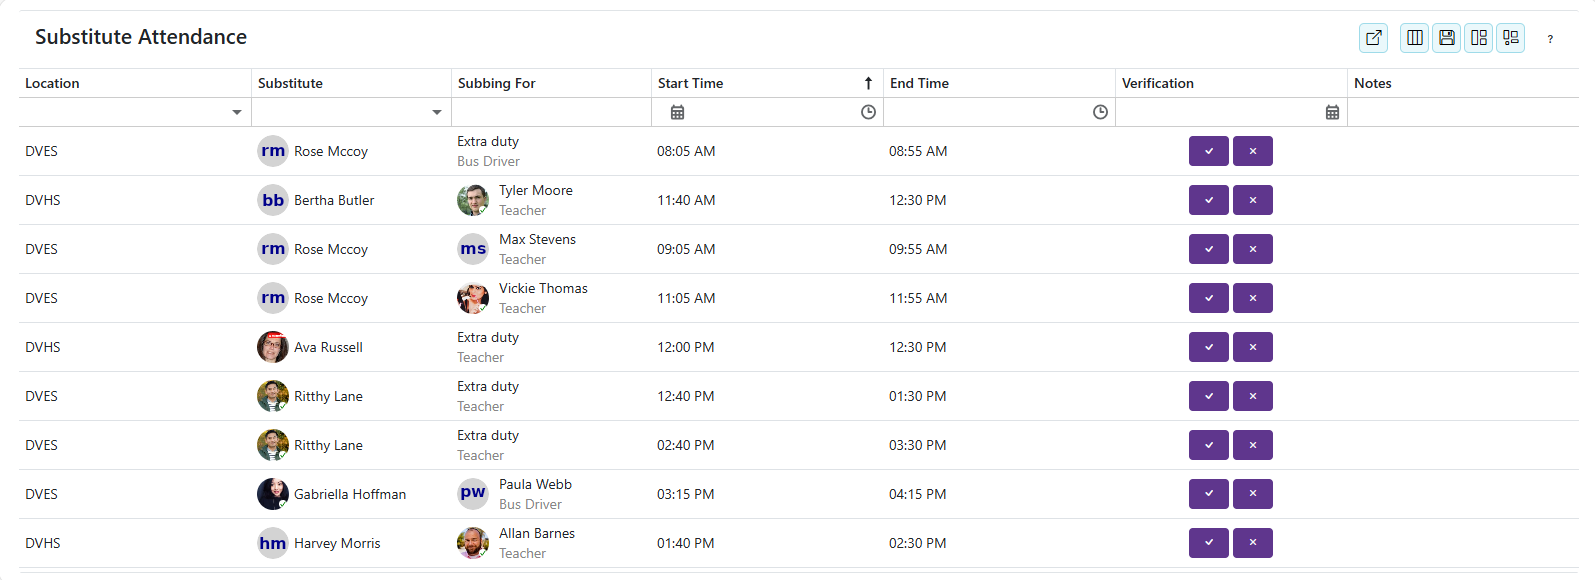Click Vickie Thomas's profile photo
The width and height of the screenshot is (1595, 580).
pos(473,298)
